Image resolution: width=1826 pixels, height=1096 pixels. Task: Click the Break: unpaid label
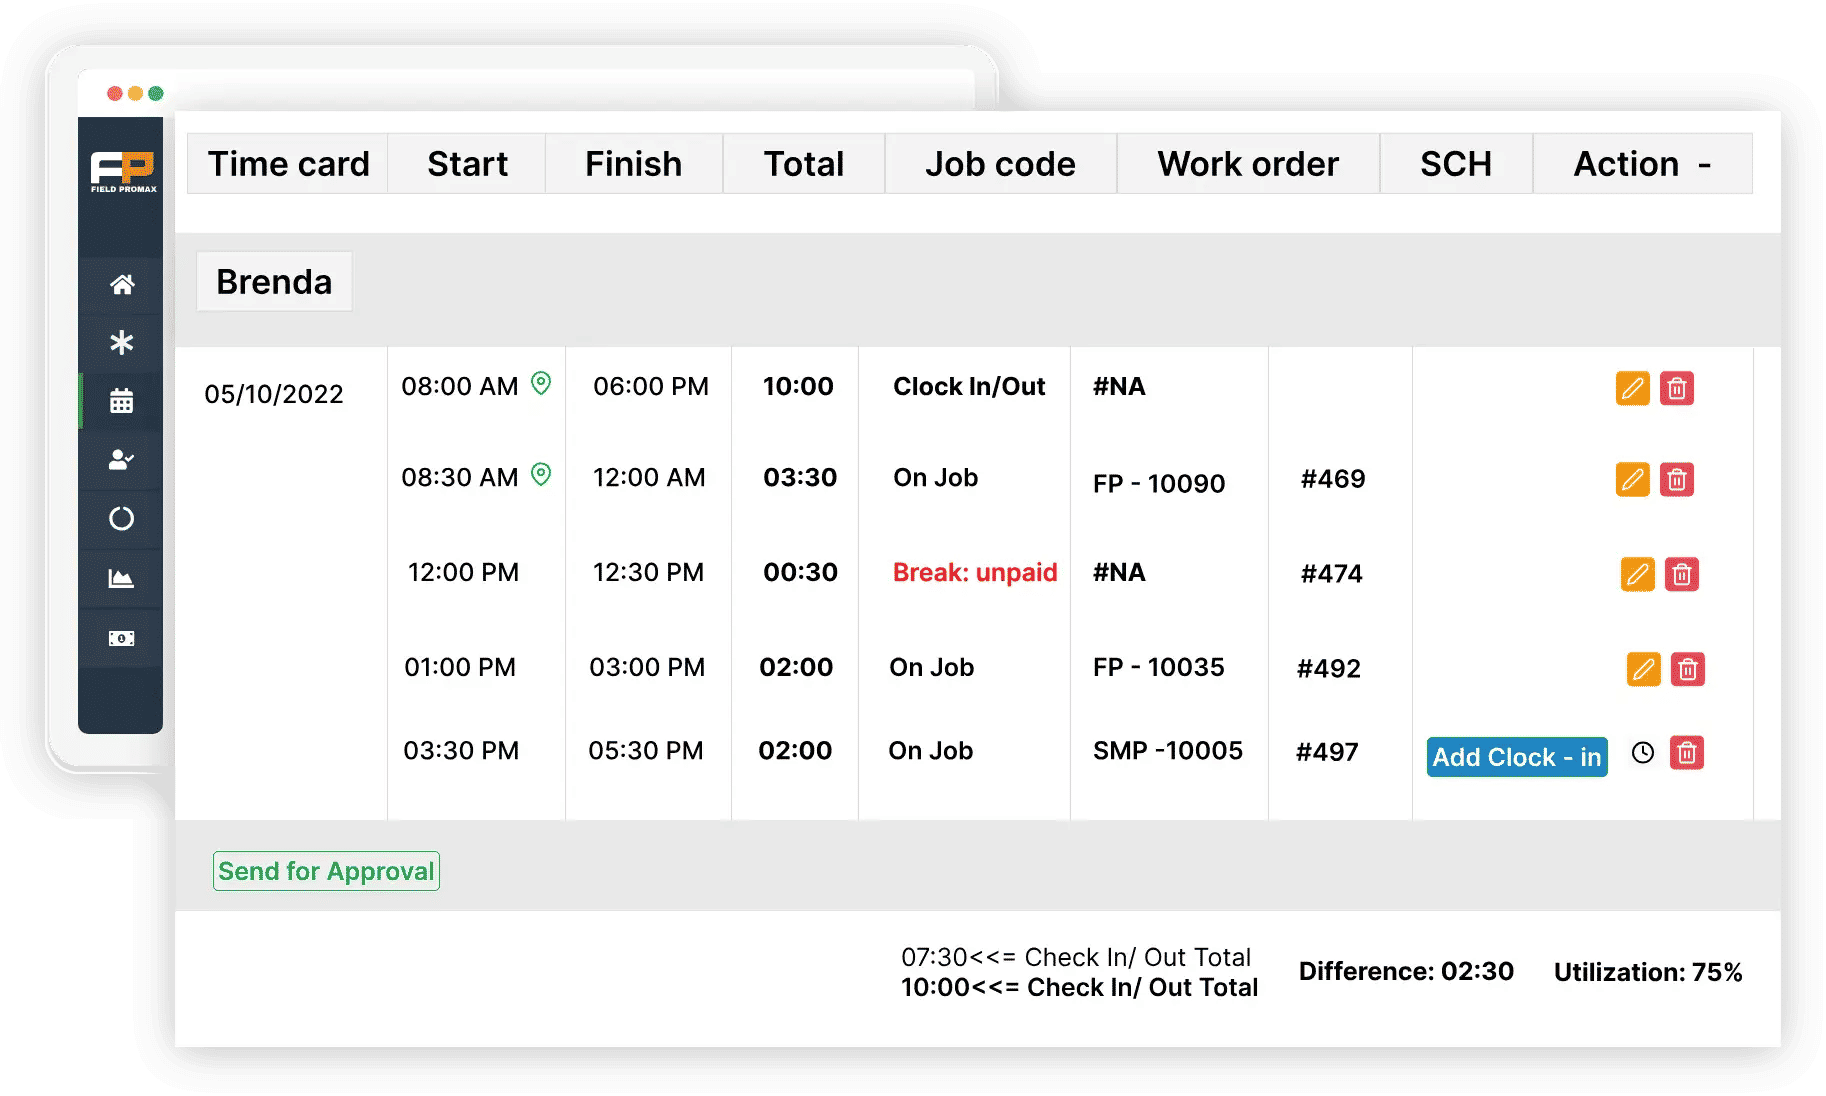tap(975, 572)
